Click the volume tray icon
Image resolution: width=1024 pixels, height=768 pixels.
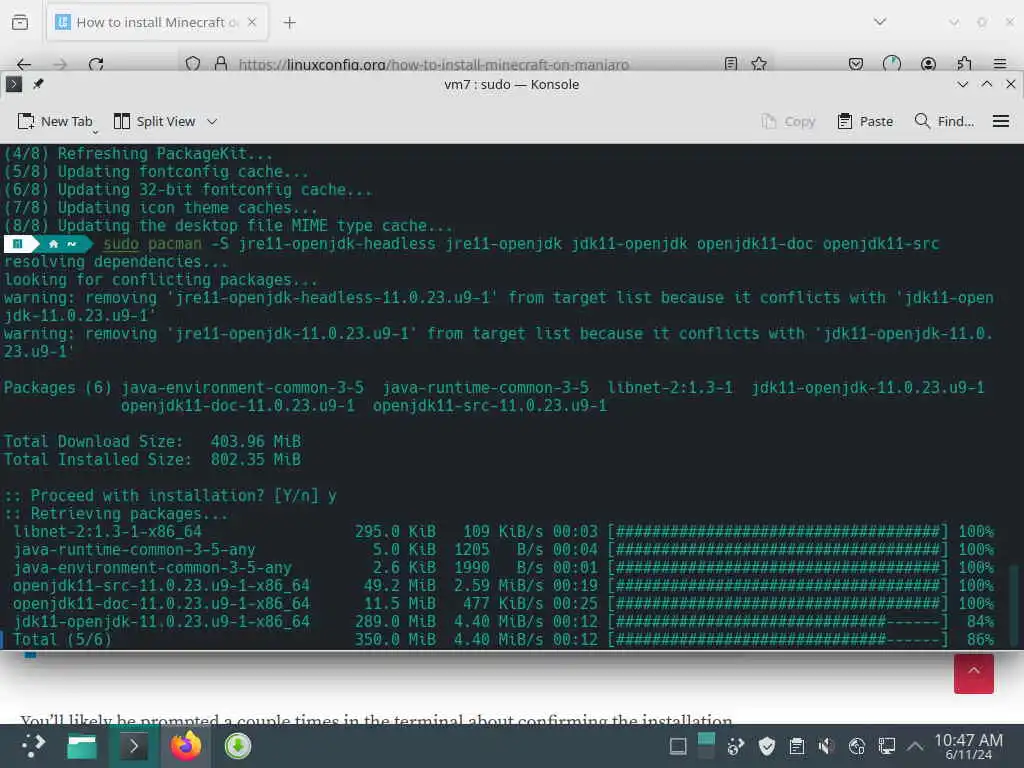pyautogui.click(x=826, y=746)
